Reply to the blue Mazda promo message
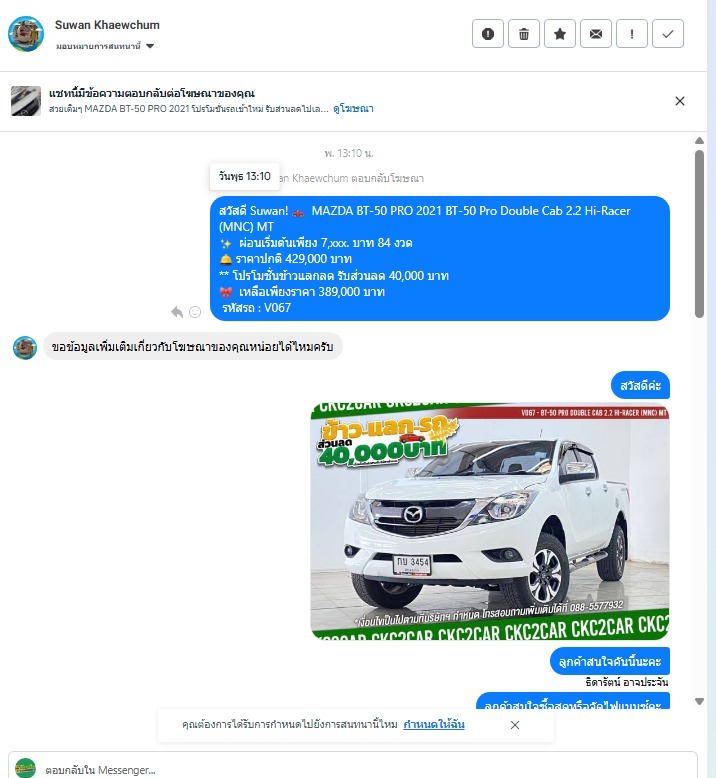The width and height of the screenshot is (716, 778). [x=177, y=312]
